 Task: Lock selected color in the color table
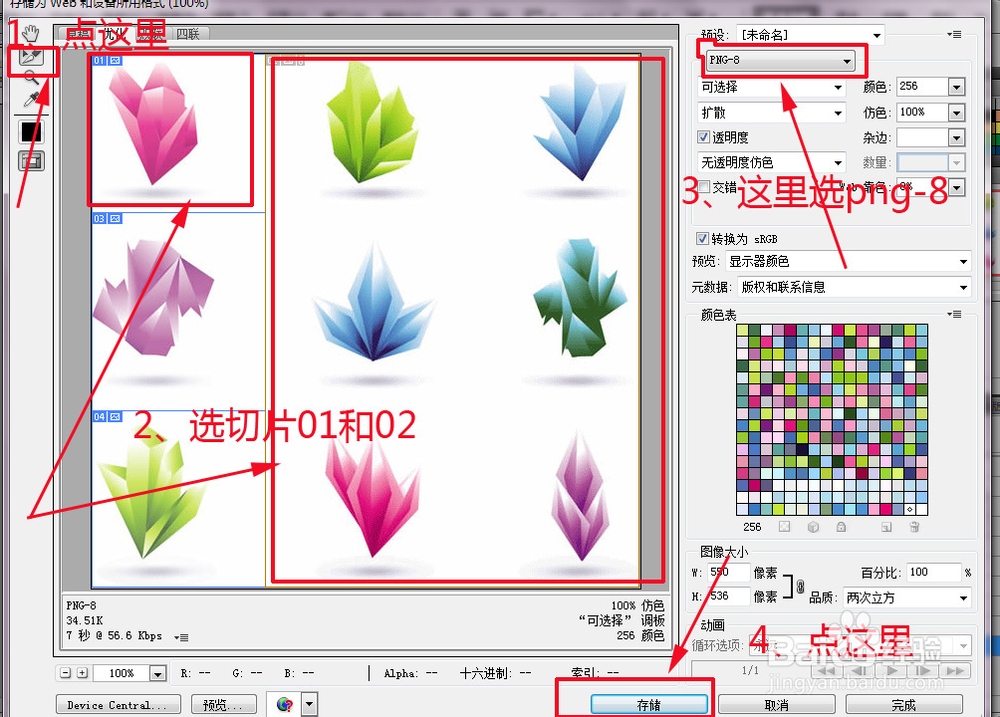[x=841, y=527]
